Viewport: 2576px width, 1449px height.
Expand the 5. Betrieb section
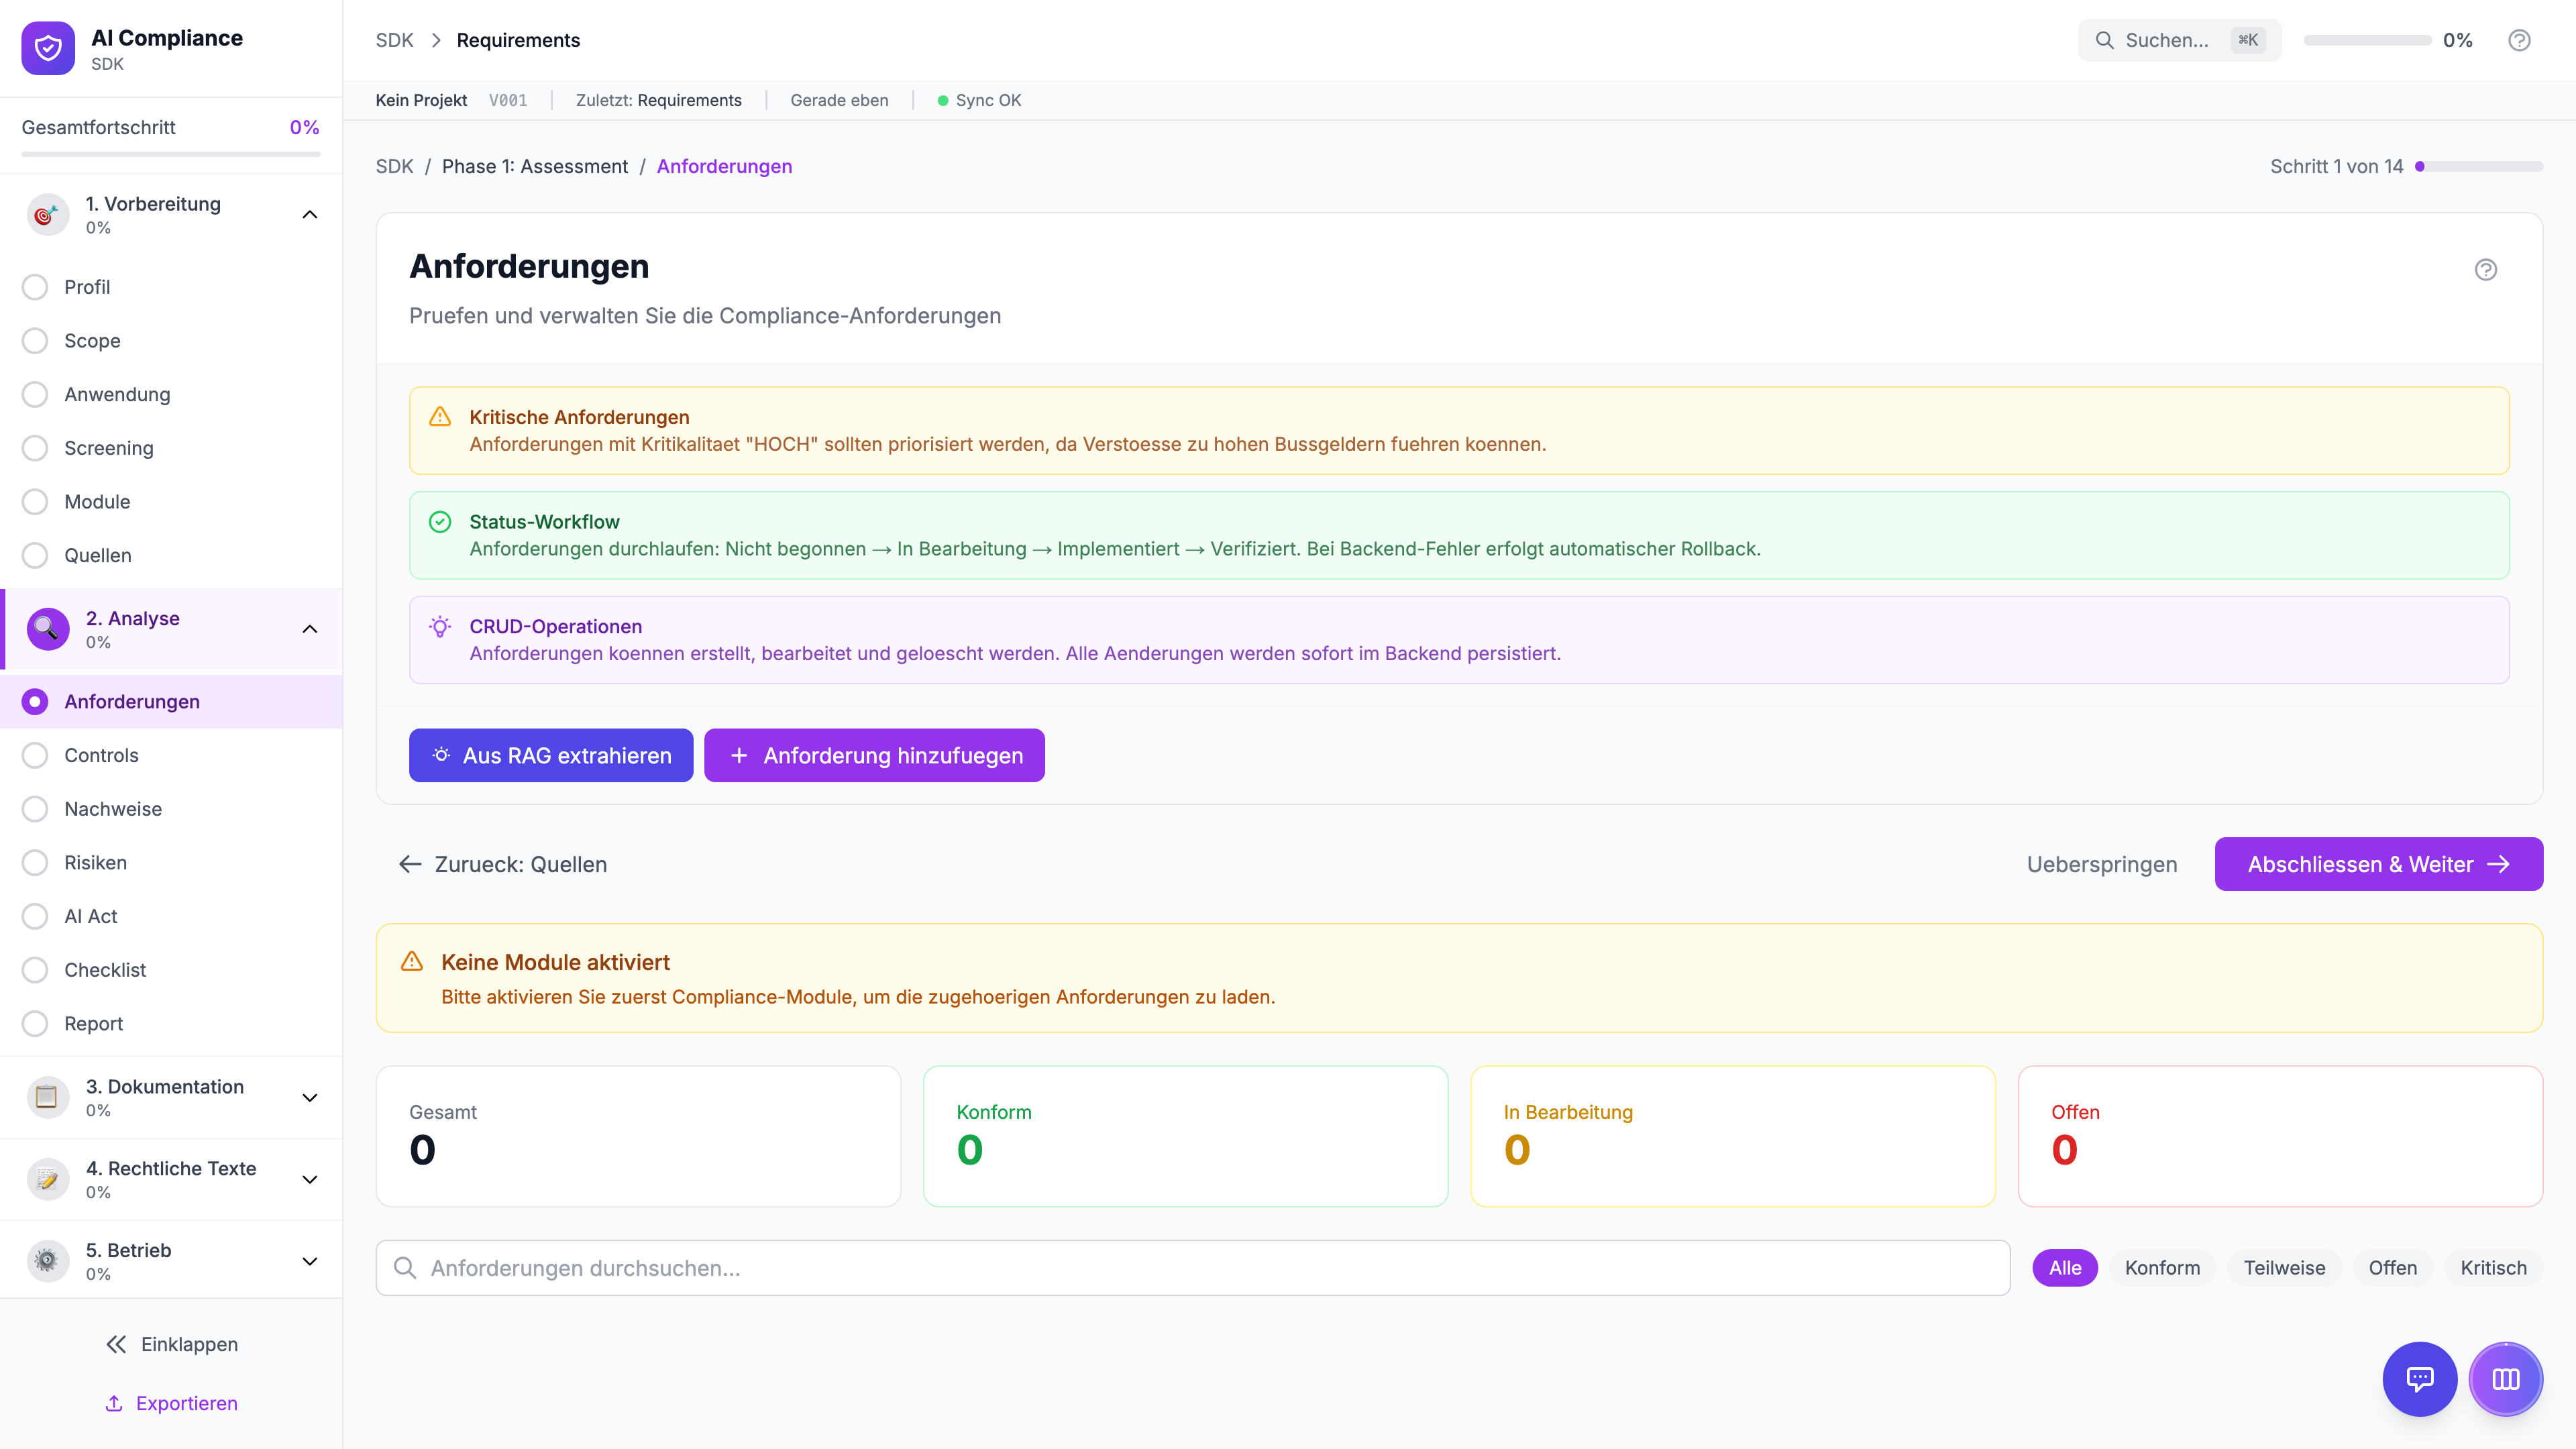tap(310, 1261)
